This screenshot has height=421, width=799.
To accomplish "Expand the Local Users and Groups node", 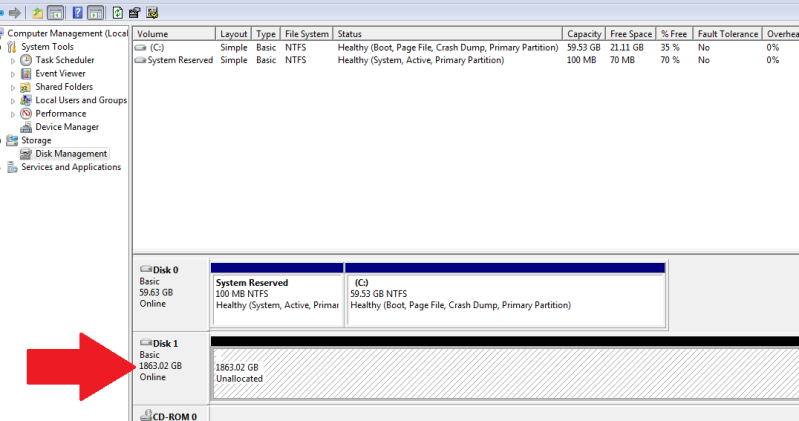I will (13, 100).
